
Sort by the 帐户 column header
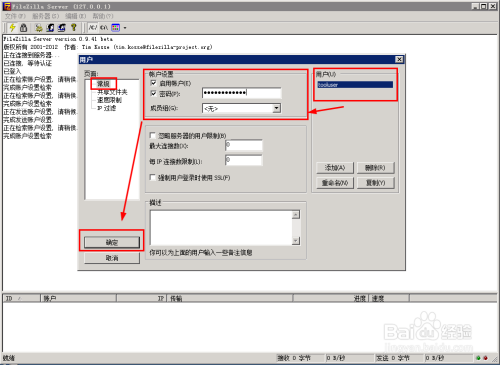pyautogui.click(x=79, y=298)
